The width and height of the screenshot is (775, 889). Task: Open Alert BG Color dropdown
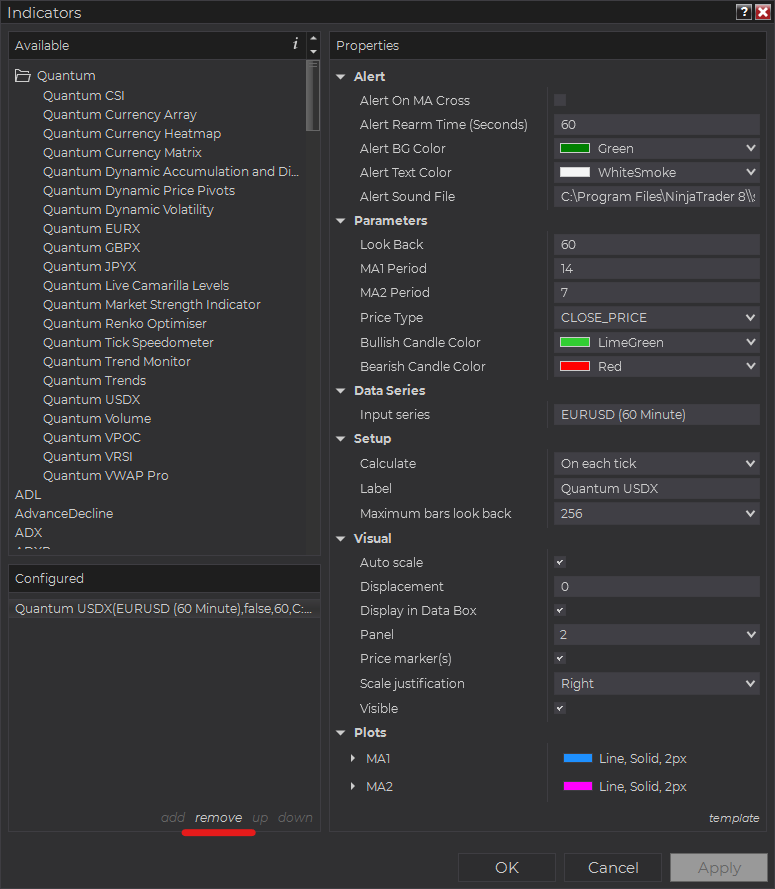click(x=657, y=149)
